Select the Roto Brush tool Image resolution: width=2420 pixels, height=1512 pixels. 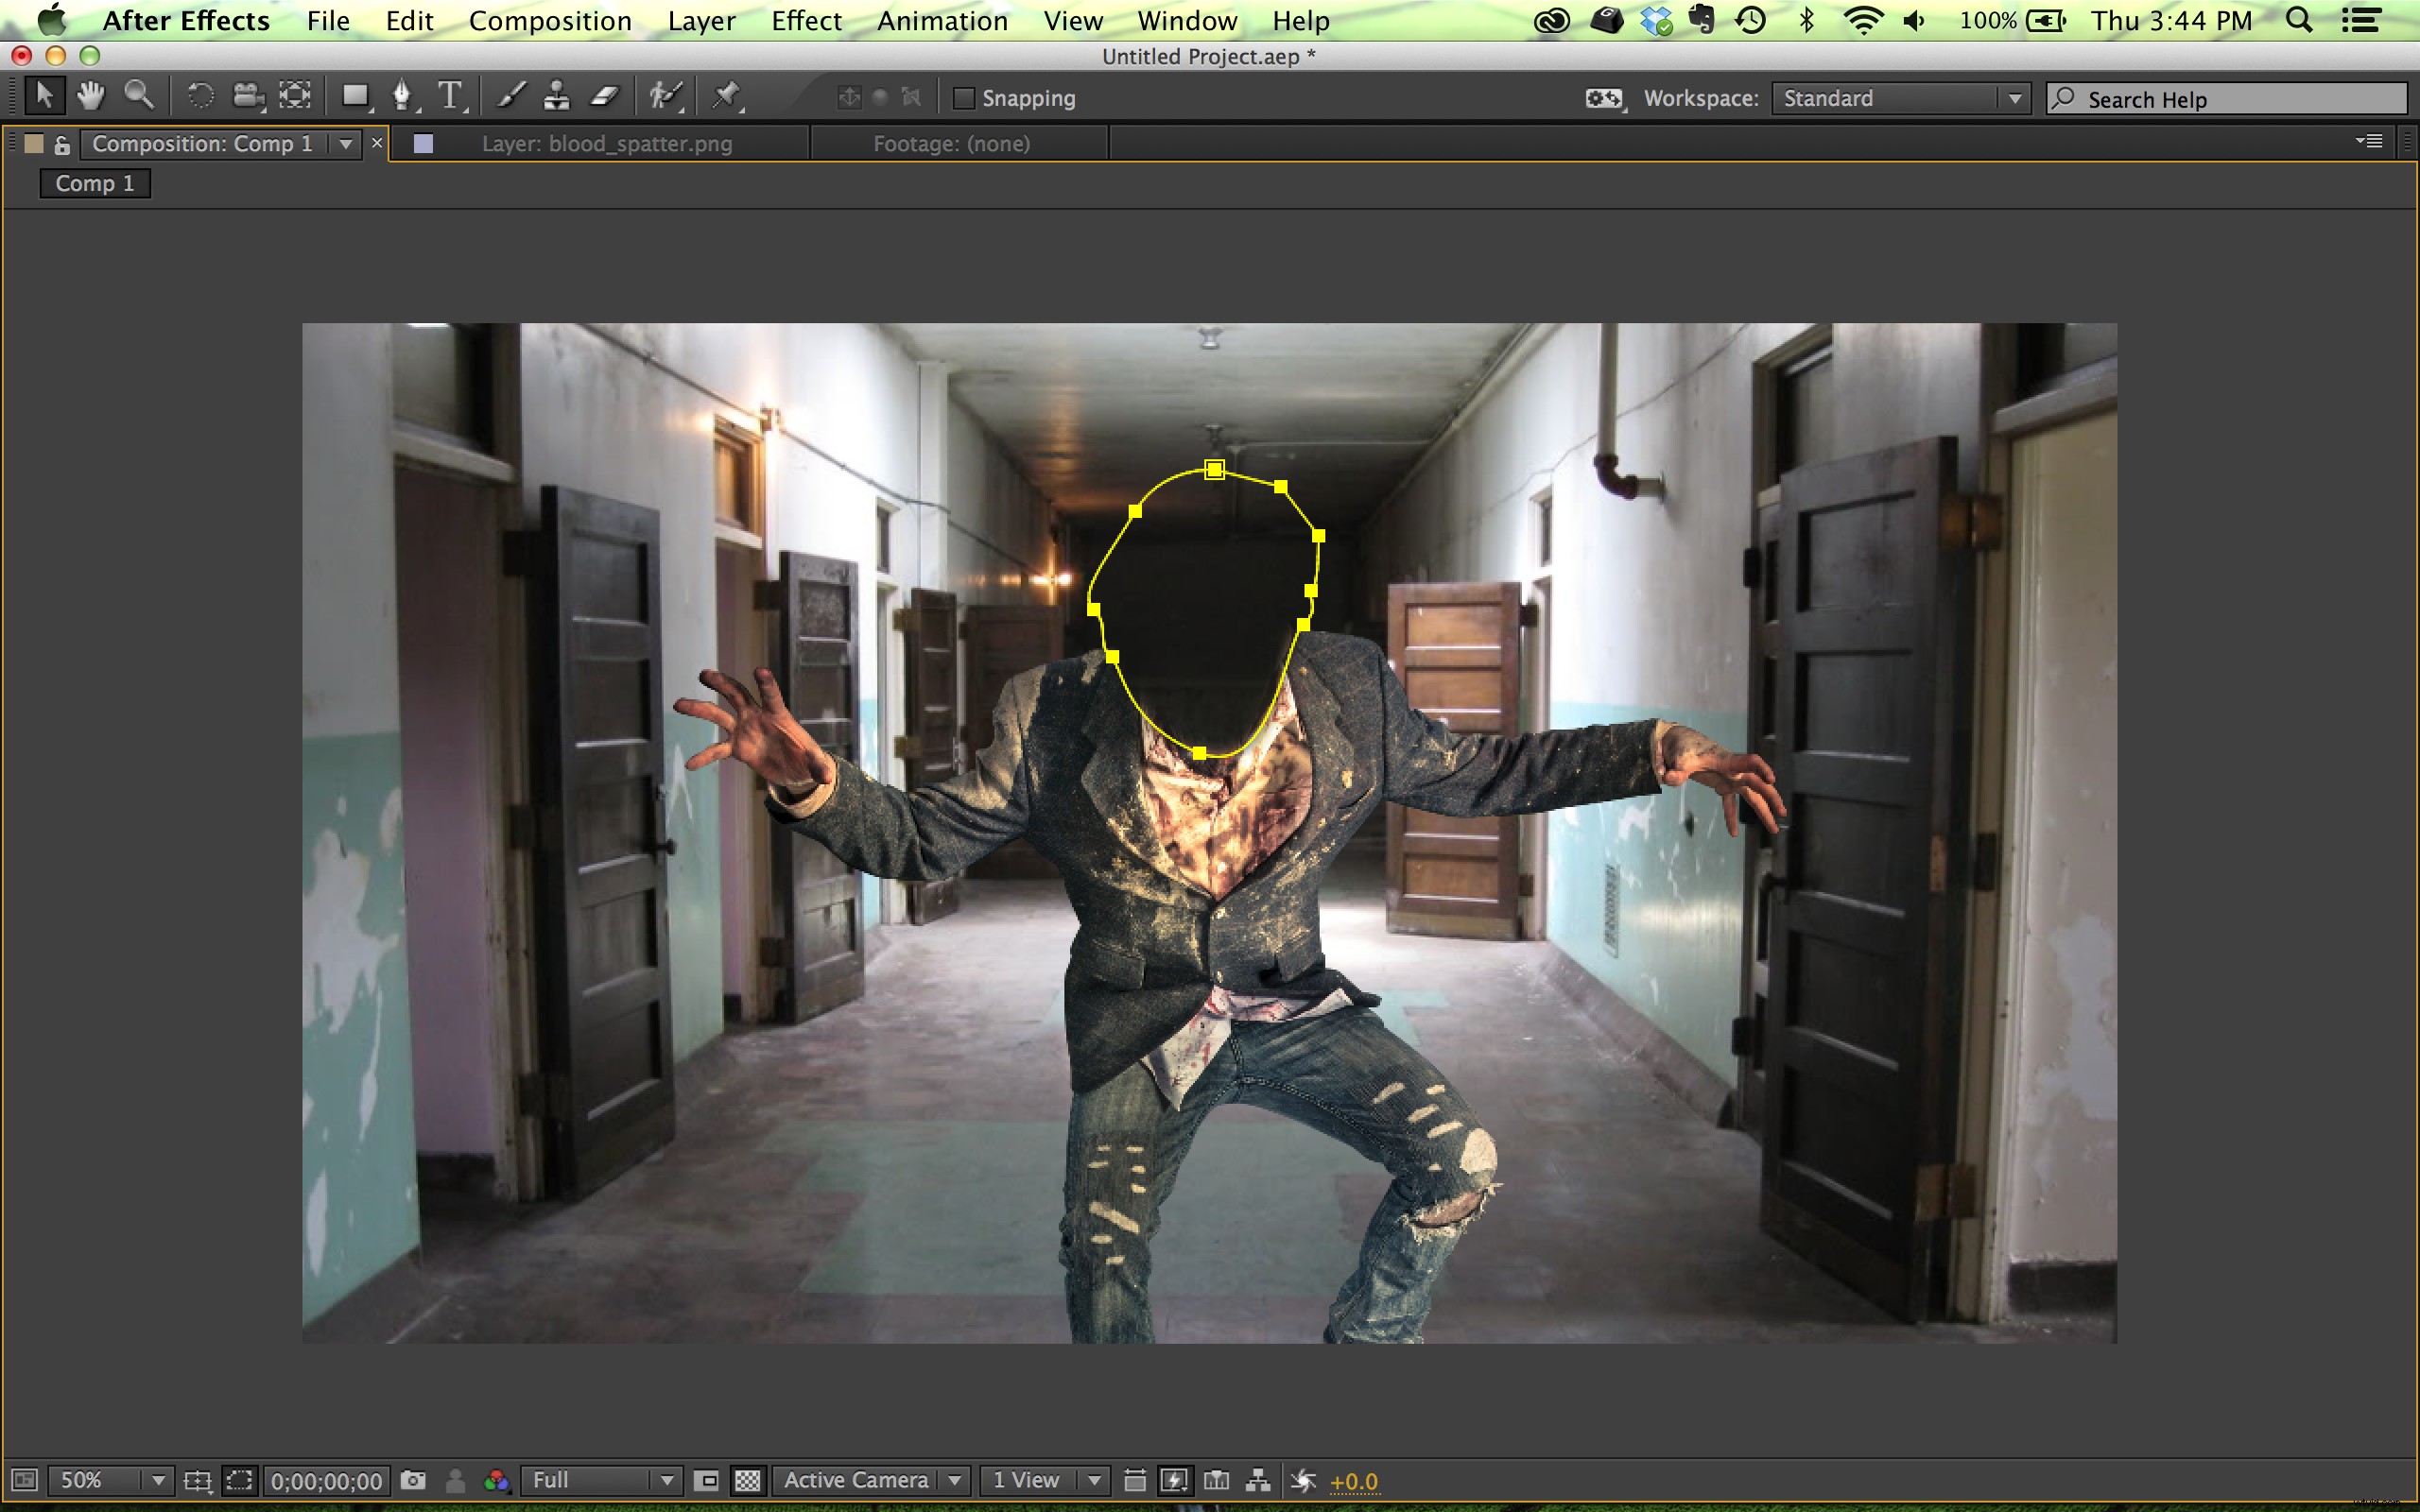click(x=665, y=97)
